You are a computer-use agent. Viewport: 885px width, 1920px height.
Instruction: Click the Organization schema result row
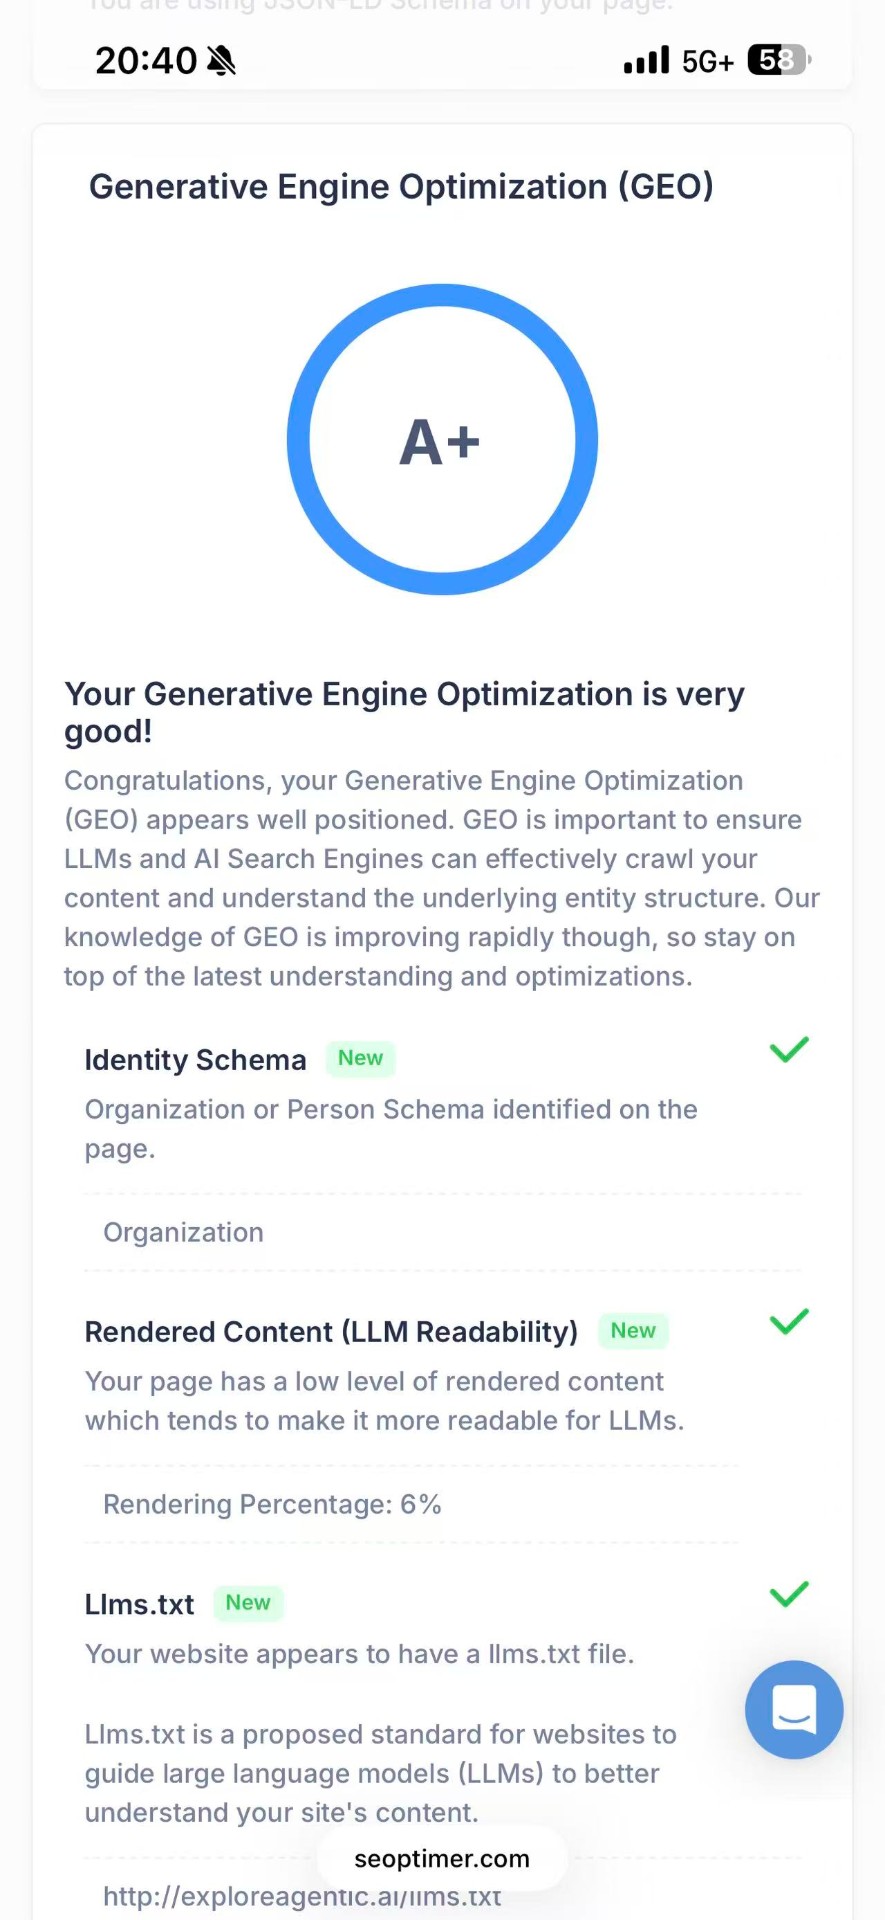[x=184, y=1232]
